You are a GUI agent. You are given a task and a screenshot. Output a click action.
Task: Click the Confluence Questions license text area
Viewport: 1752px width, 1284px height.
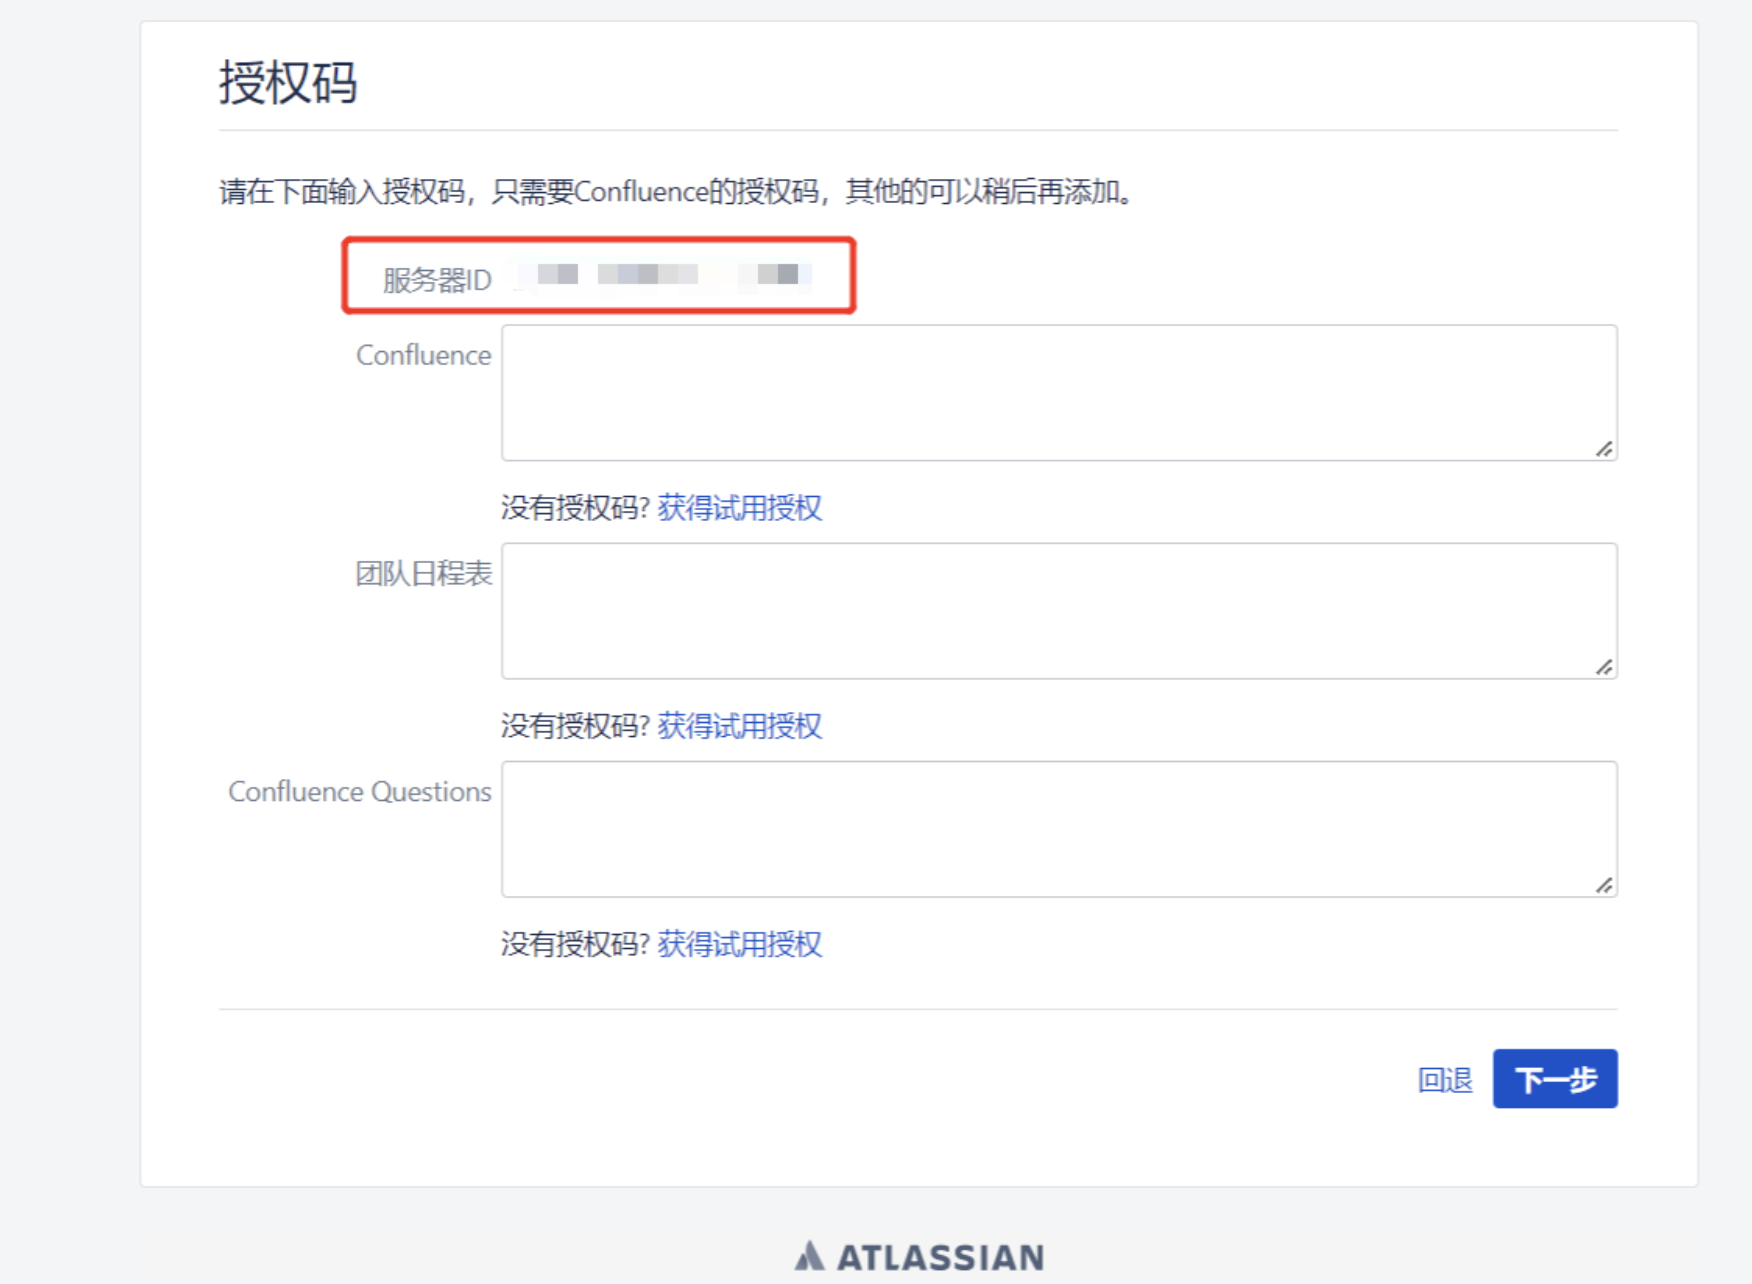pos(1059,829)
